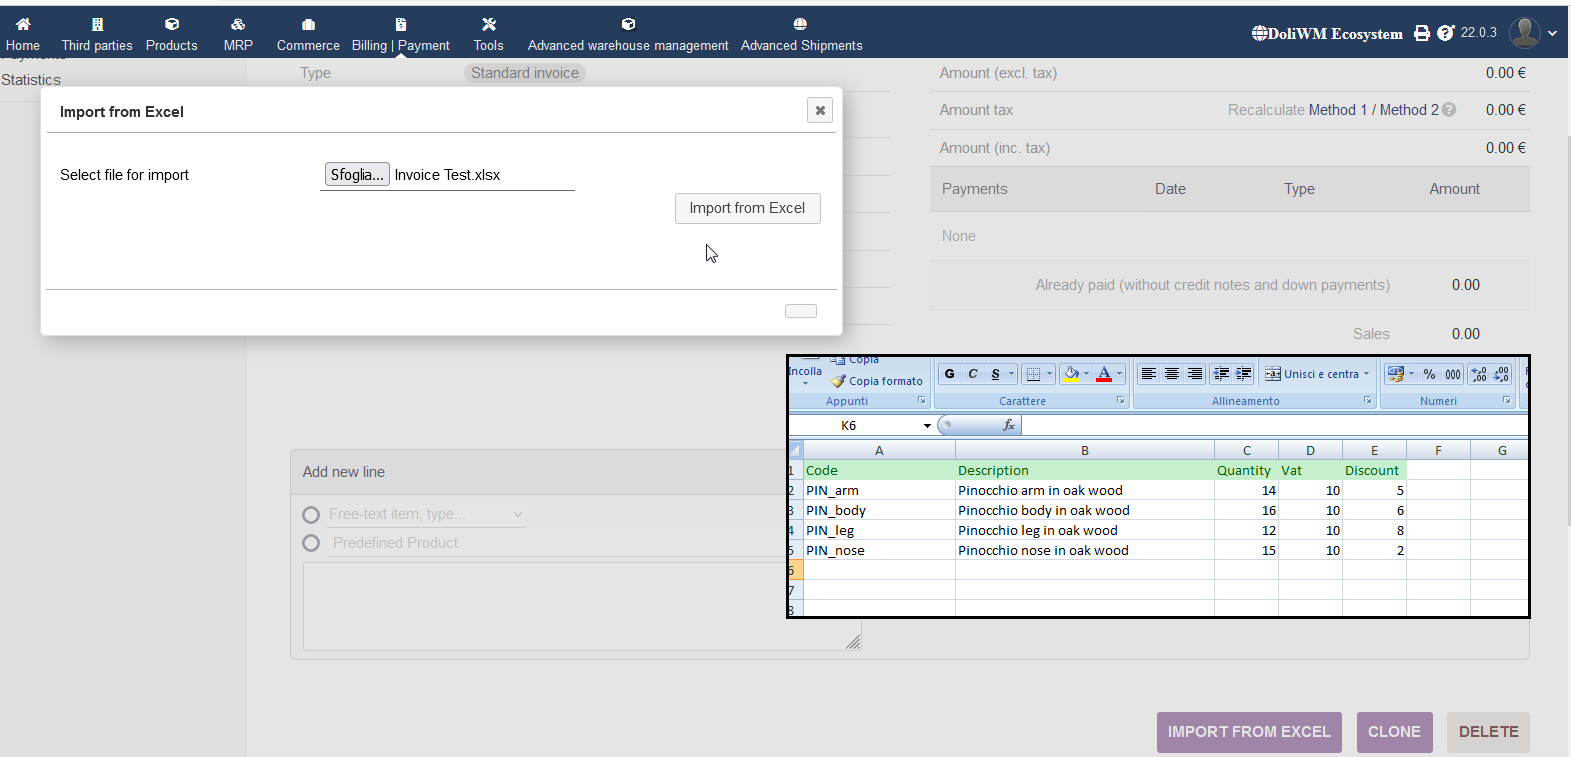This screenshot has width=1571, height=757.
Task: Open the Tools module icon
Action: coord(488,24)
